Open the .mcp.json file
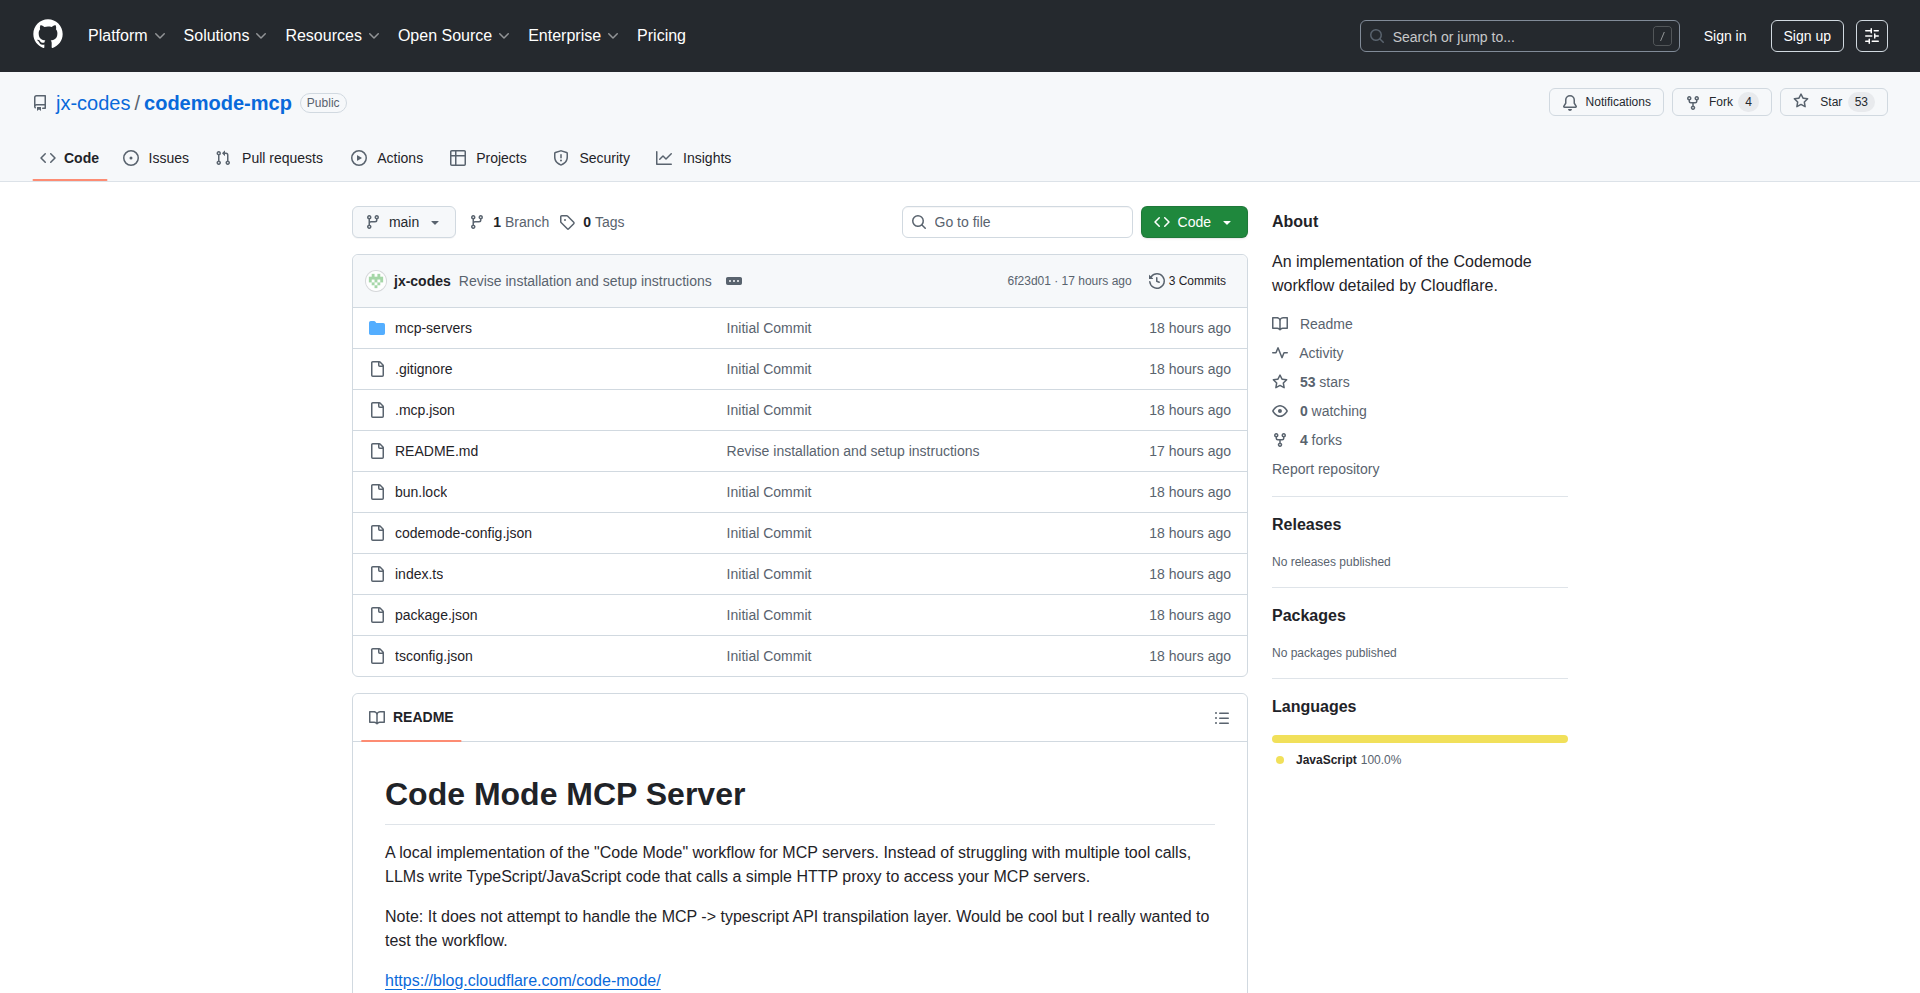The height and width of the screenshot is (993, 1920). click(425, 410)
